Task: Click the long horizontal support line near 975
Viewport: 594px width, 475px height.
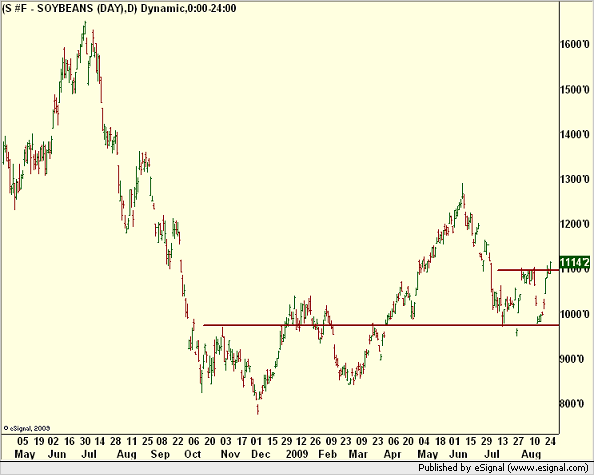Action: (381, 325)
